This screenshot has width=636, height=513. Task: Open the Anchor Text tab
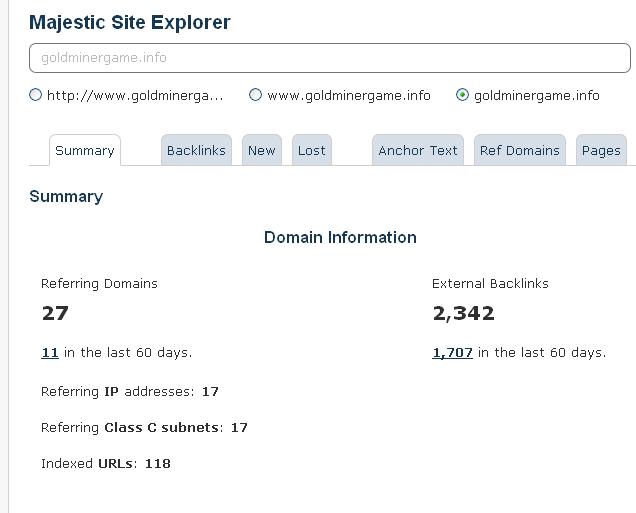418,150
